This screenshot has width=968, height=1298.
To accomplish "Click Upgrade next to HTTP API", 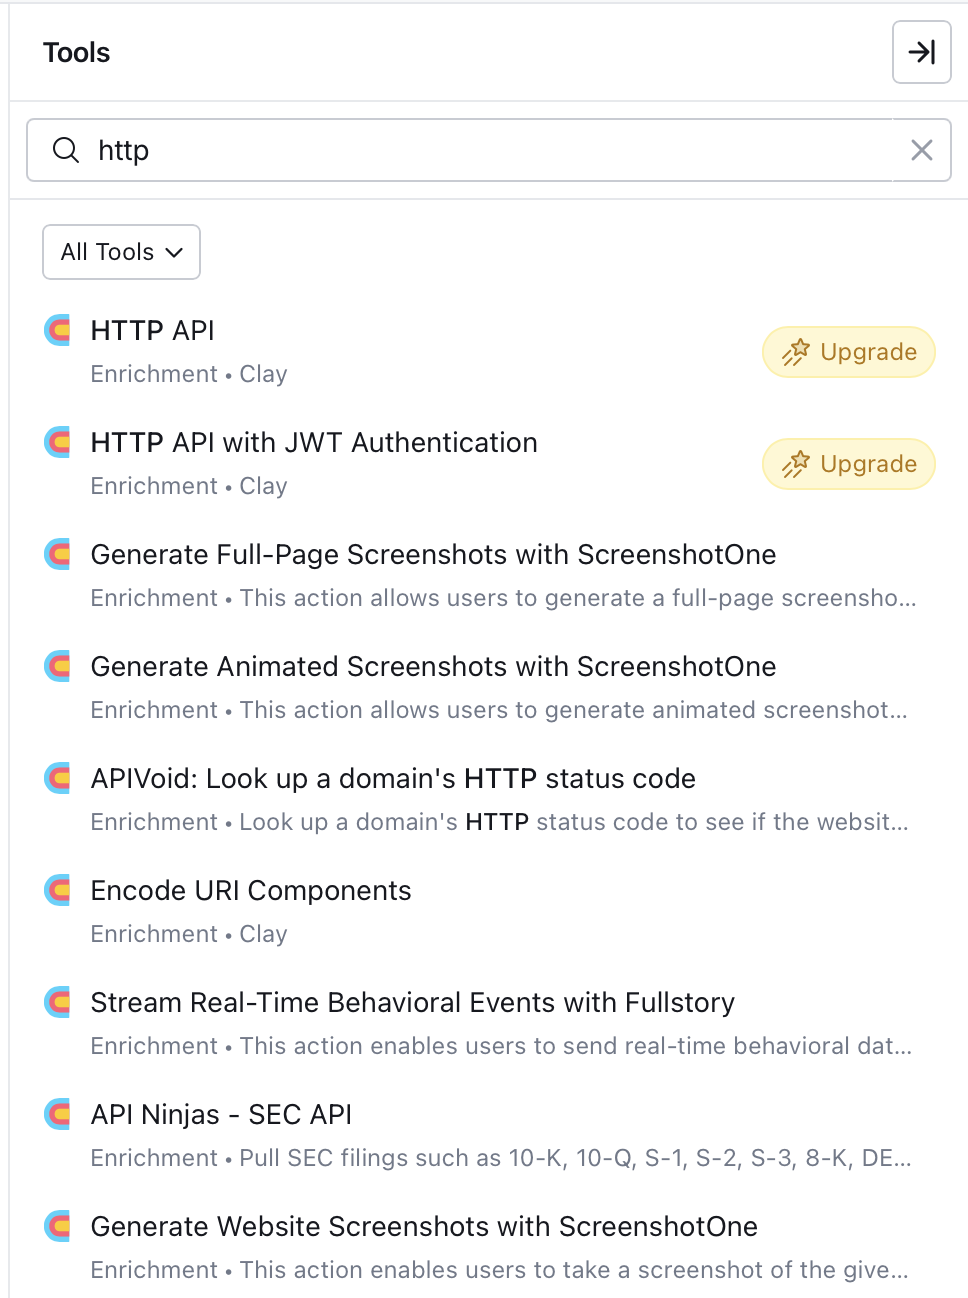I will pyautogui.click(x=848, y=352).
